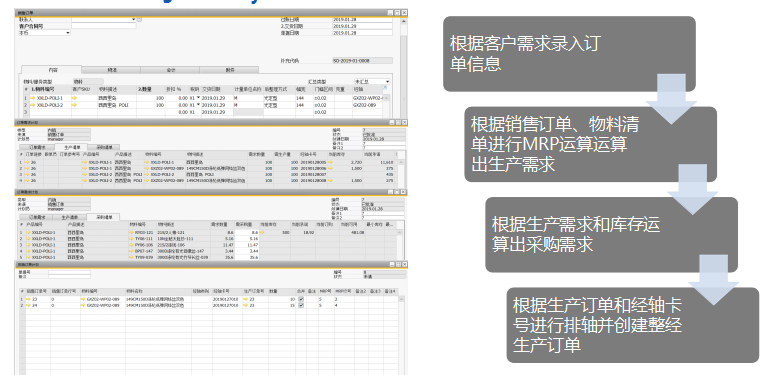Click customer SKU arrow in sales order row 2

pos(75,105)
